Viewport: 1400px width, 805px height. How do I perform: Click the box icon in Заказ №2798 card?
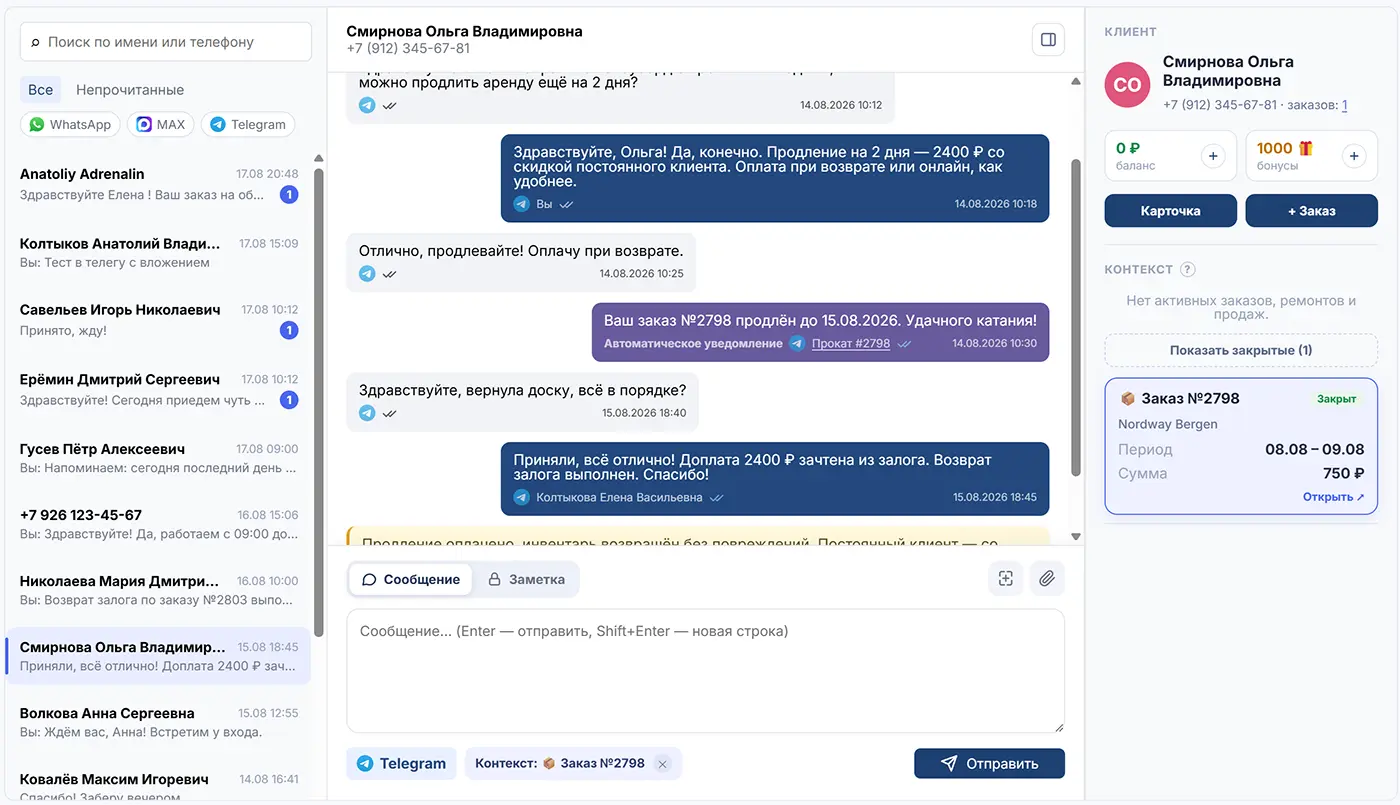pyautogui.click(x=1128, y=398)
